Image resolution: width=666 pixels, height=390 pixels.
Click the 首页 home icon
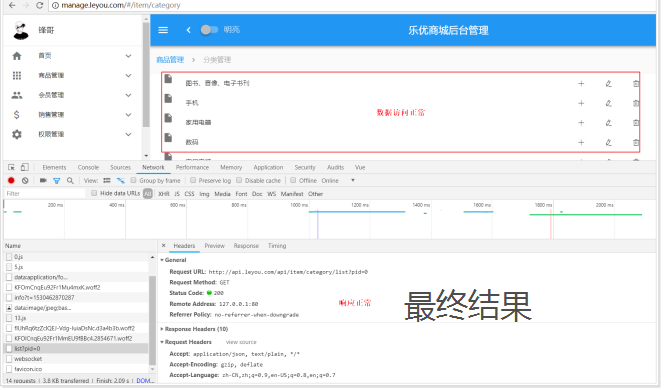(17, 56)
